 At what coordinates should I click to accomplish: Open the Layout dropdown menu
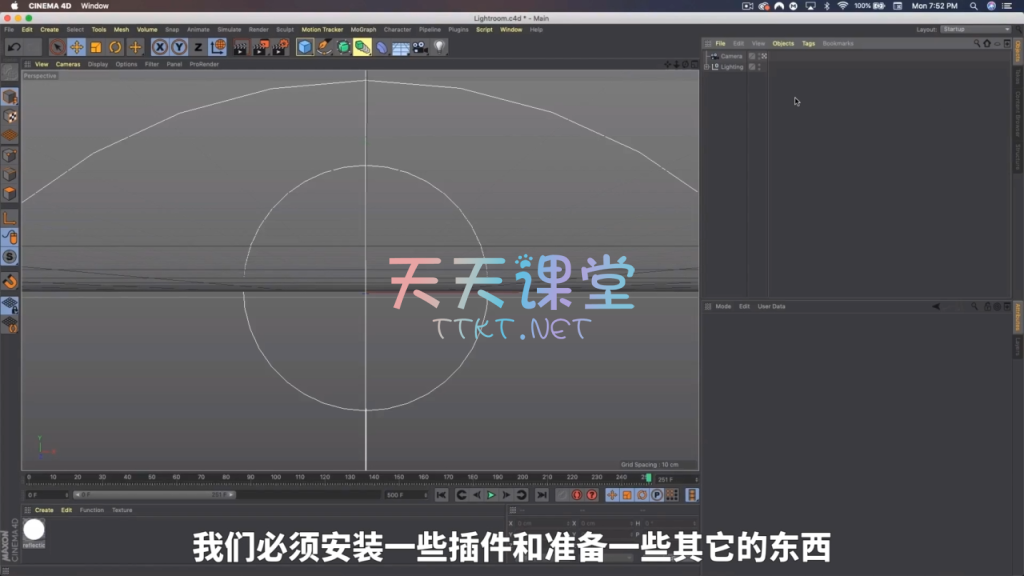976,29
